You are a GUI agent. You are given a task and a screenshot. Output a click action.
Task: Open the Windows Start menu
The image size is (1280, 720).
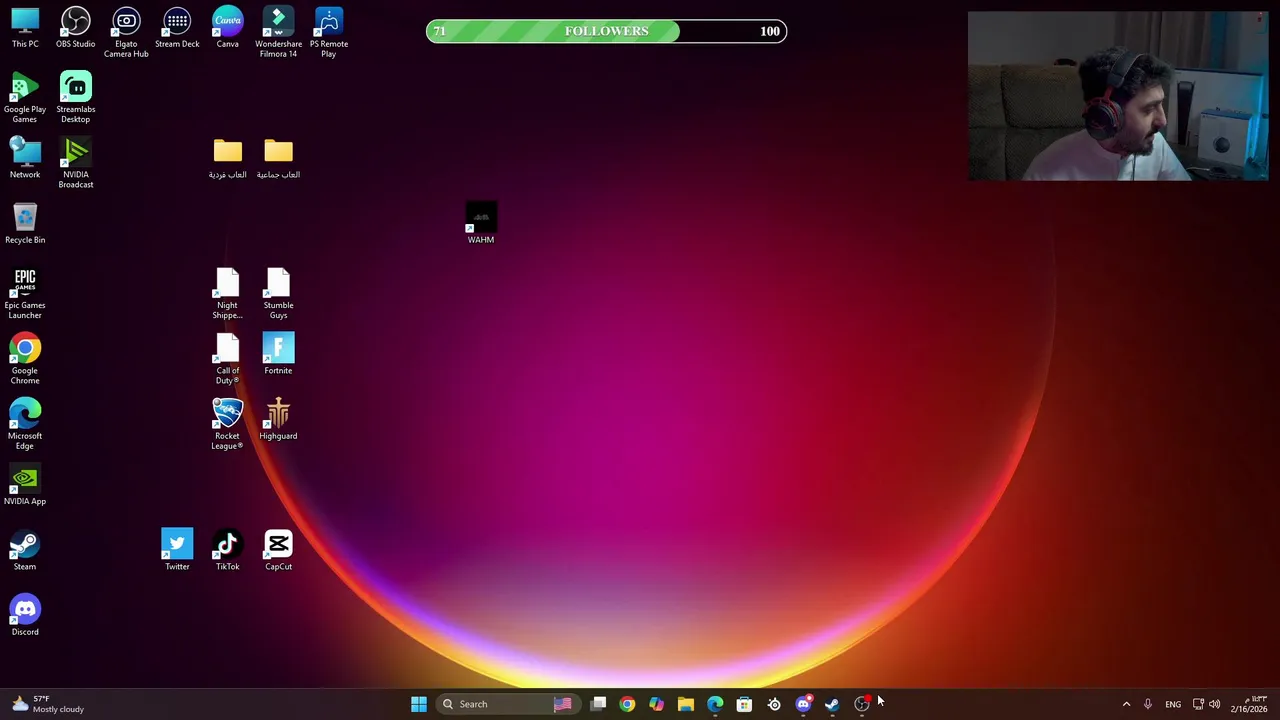pyautogui.click(x=419, y=704)
